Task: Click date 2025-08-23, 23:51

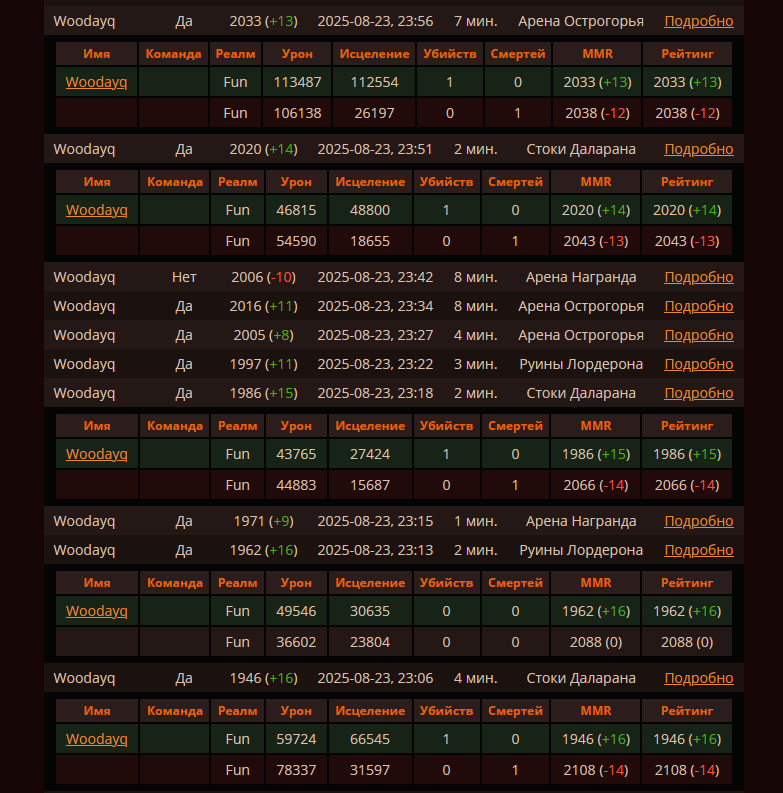Action: click(x=375, y=149)
